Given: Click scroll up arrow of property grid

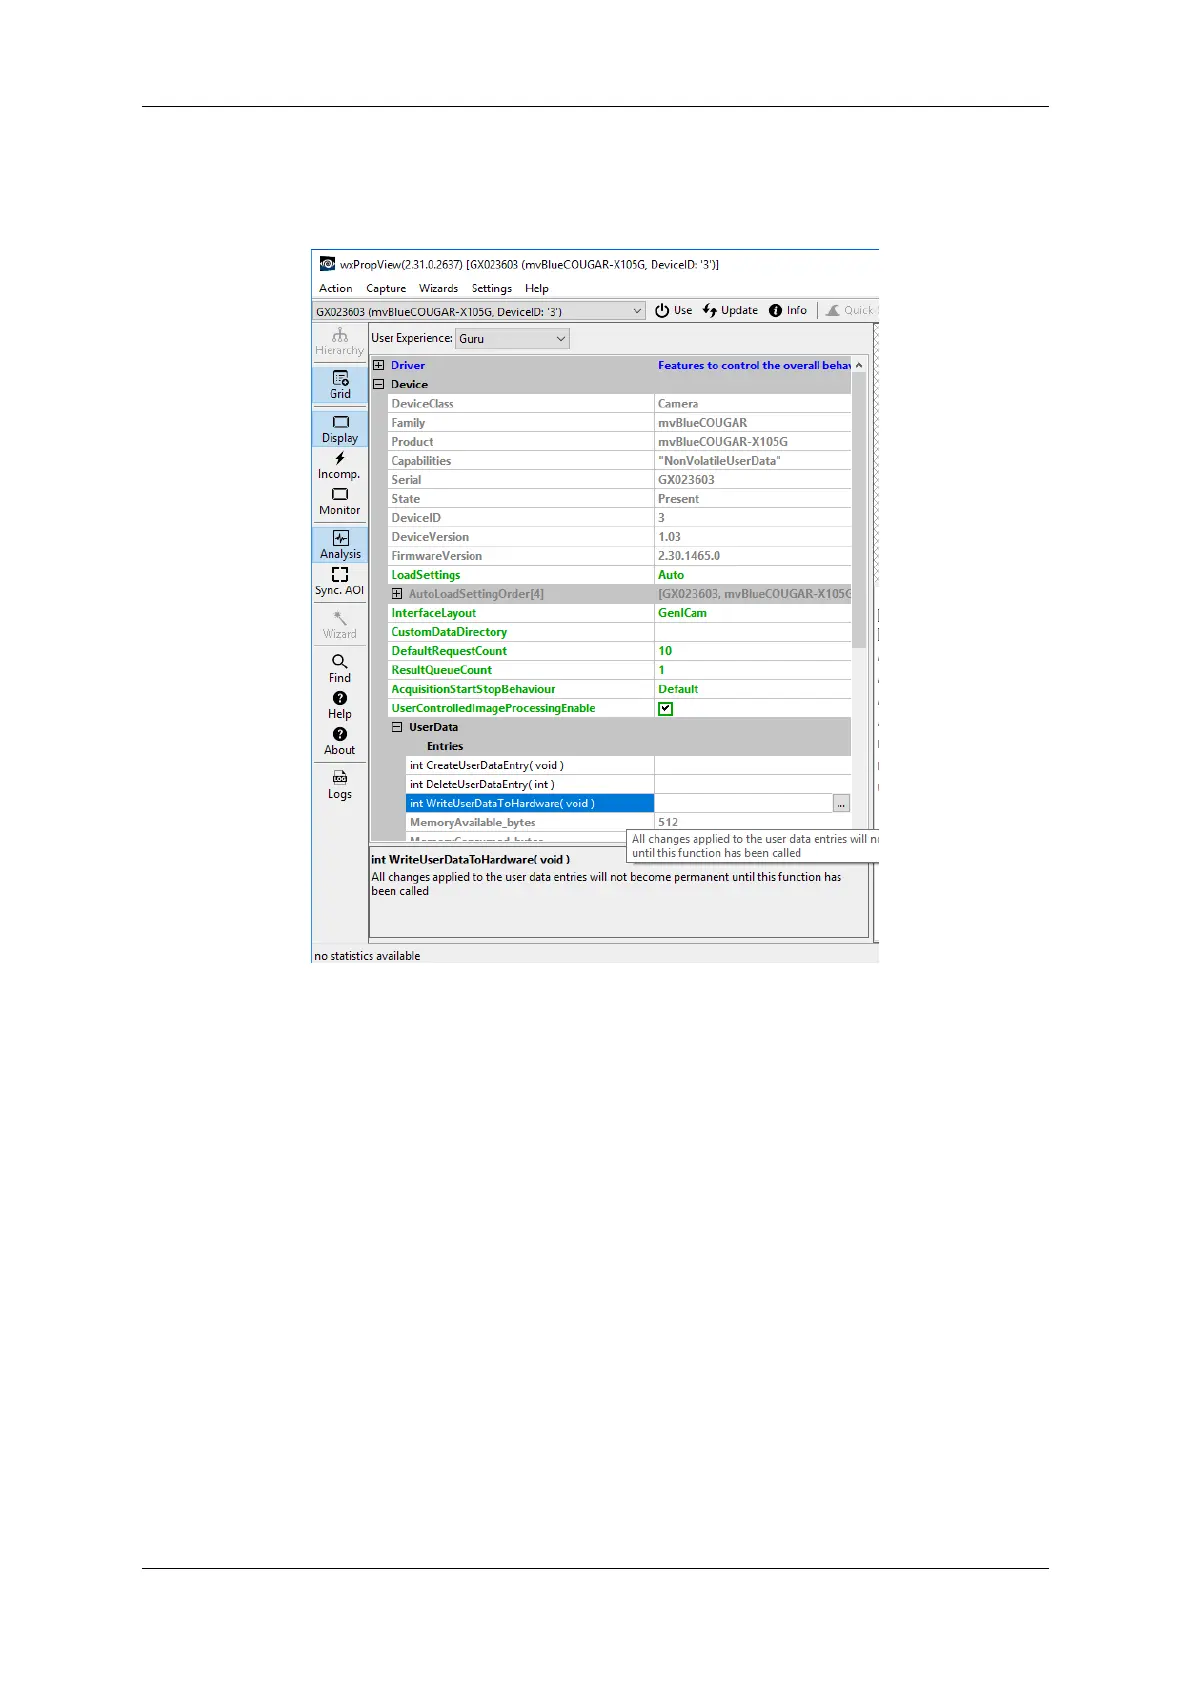Looking at the screenshot, I should pos(859,365).
